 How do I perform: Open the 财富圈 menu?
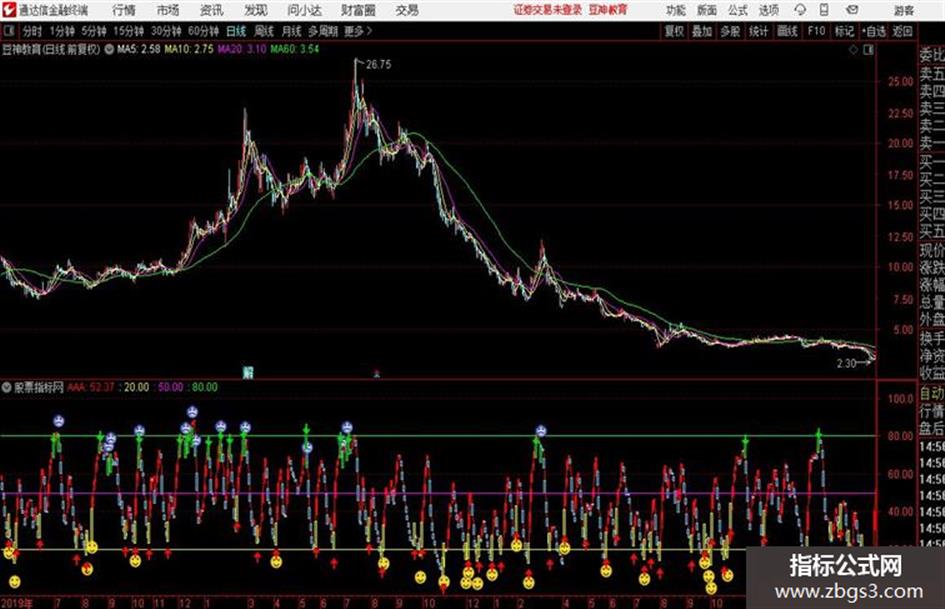pos(358,10)
